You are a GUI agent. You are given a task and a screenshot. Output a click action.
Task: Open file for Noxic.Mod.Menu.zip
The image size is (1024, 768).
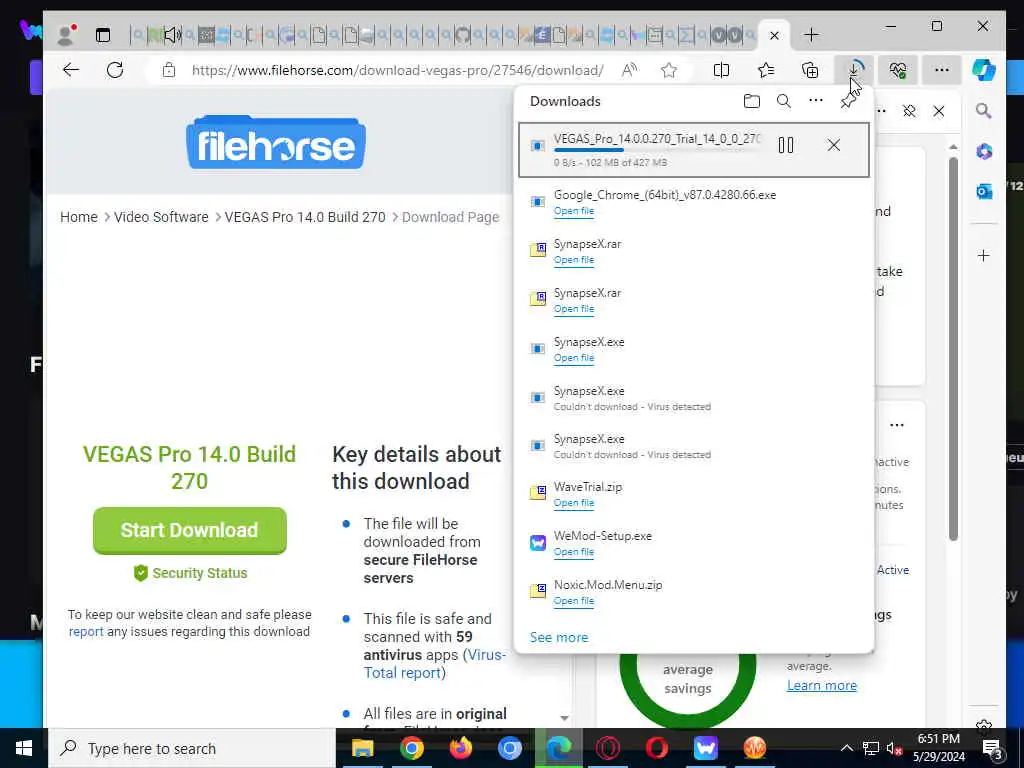574,601
